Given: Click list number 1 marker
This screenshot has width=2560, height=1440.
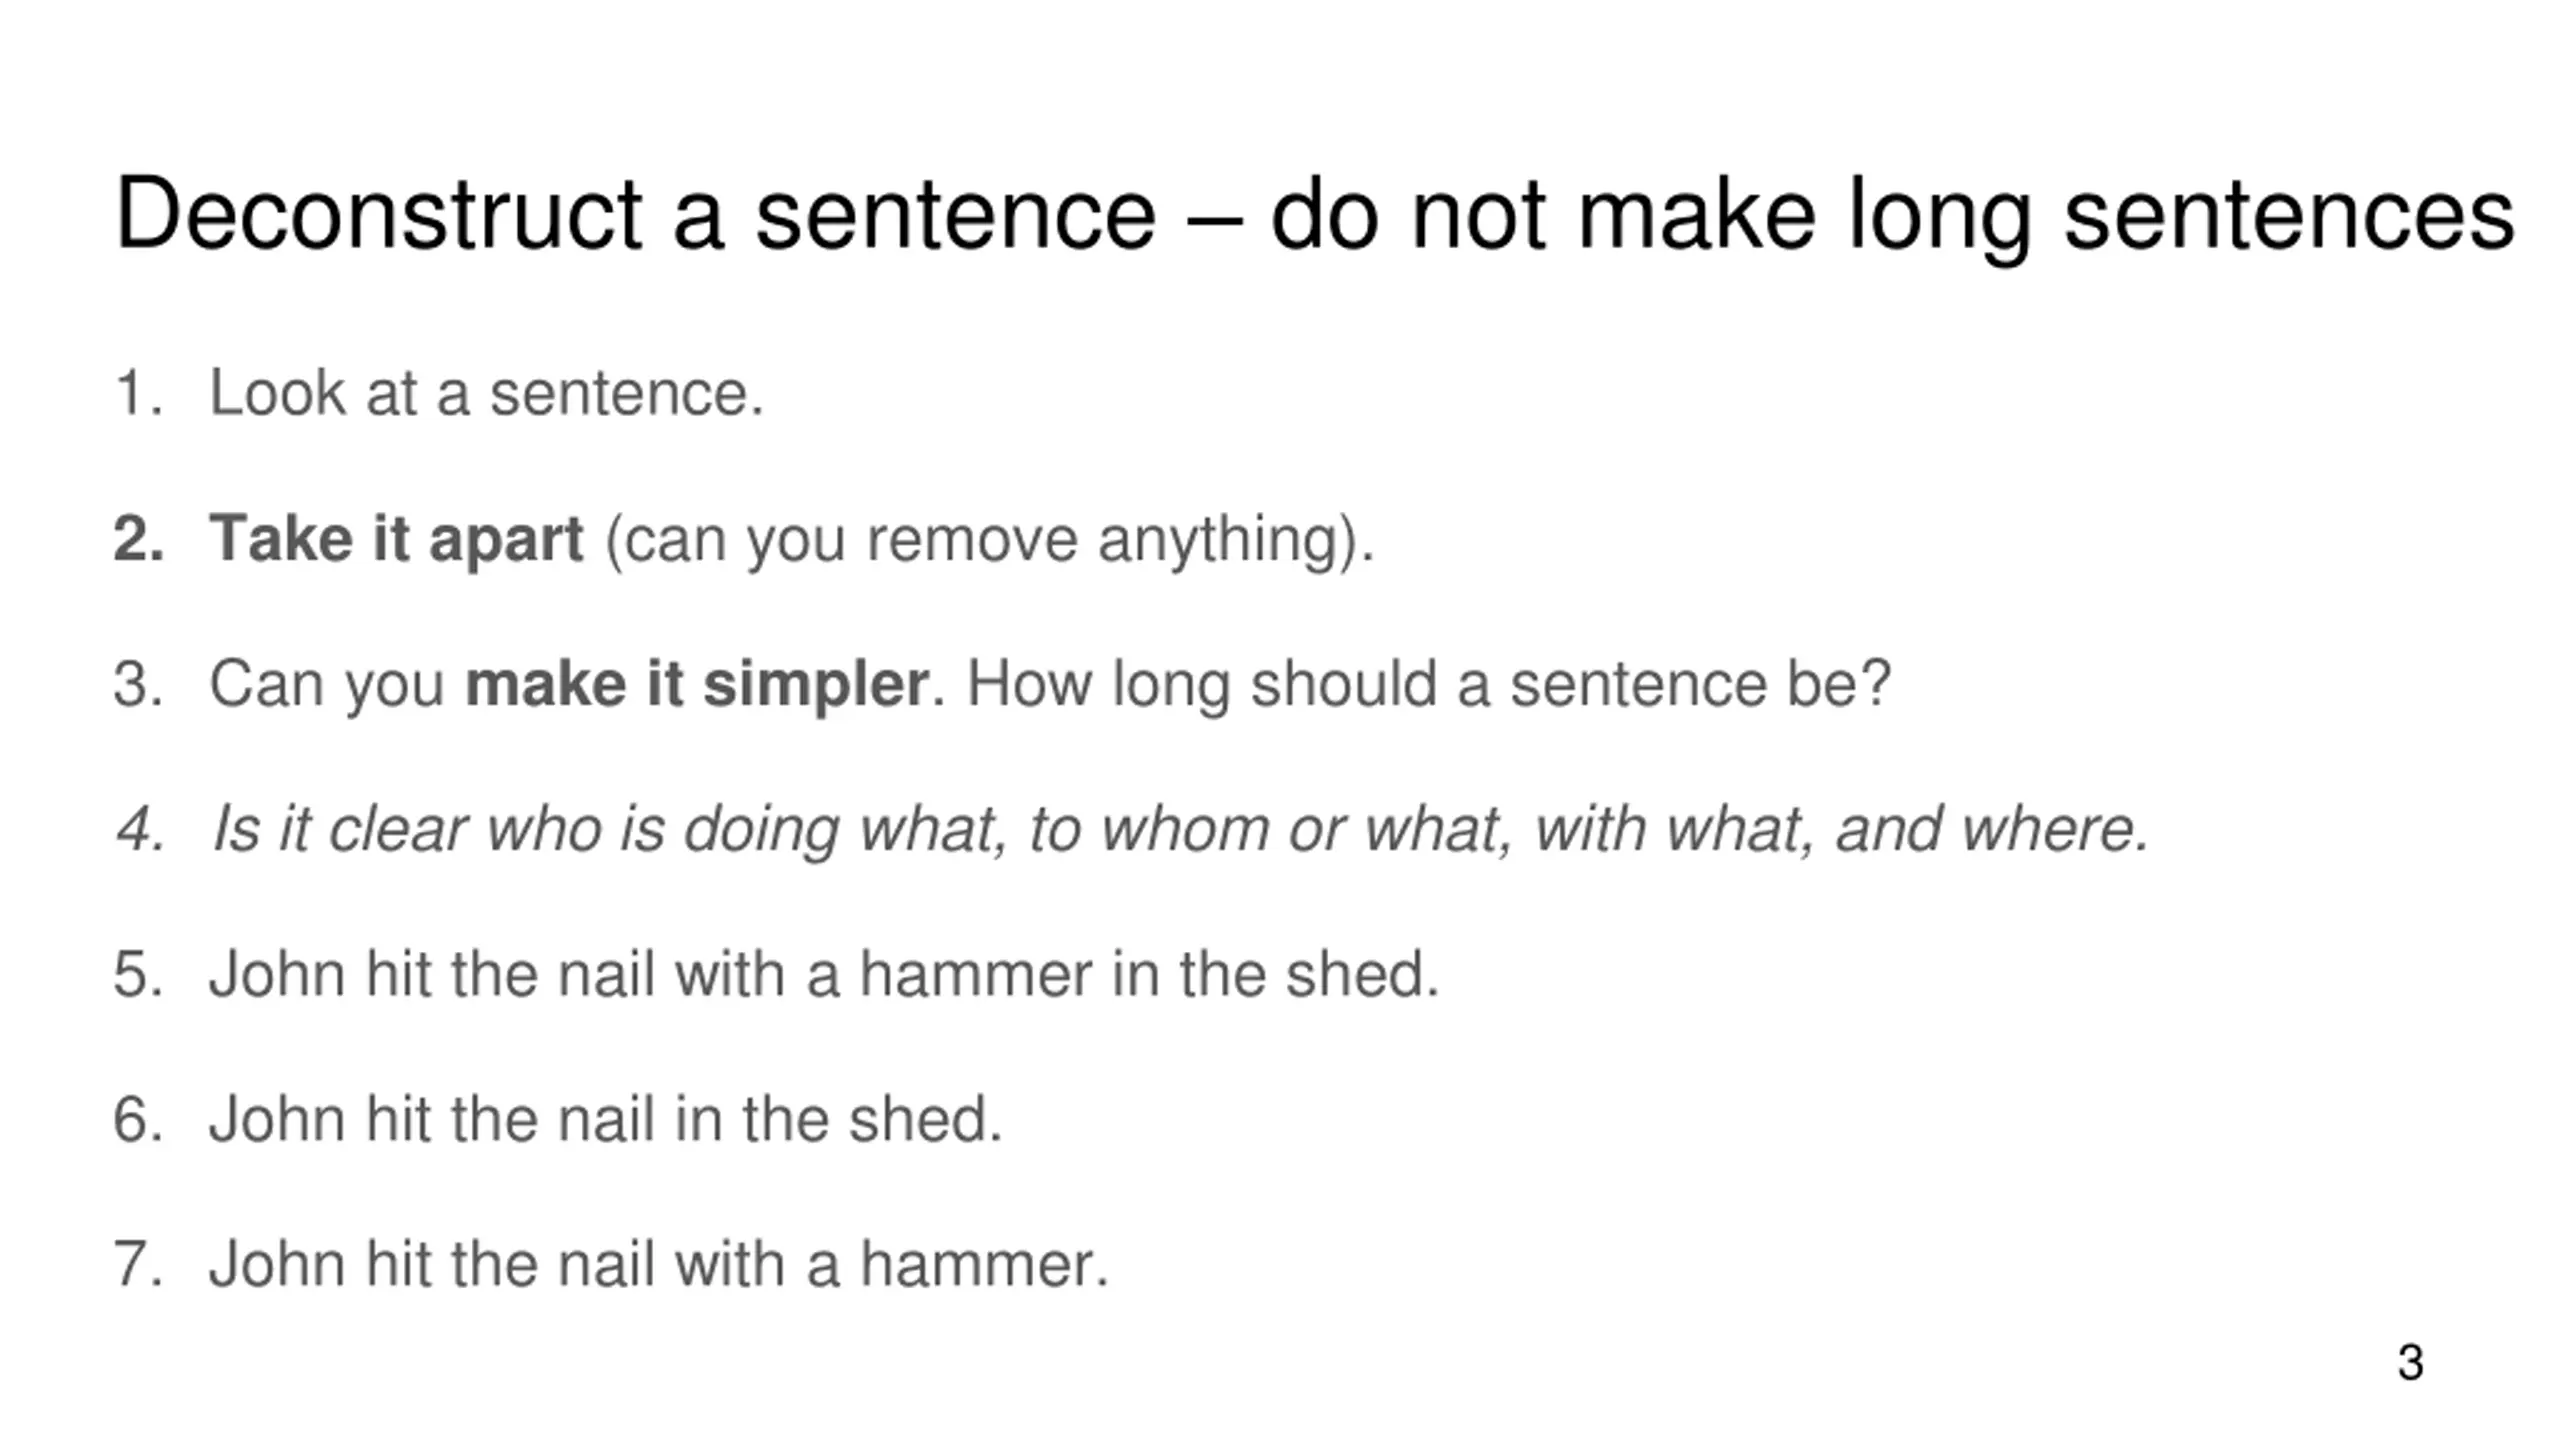Looking at the screenshot, I should (x=138, y=393).
